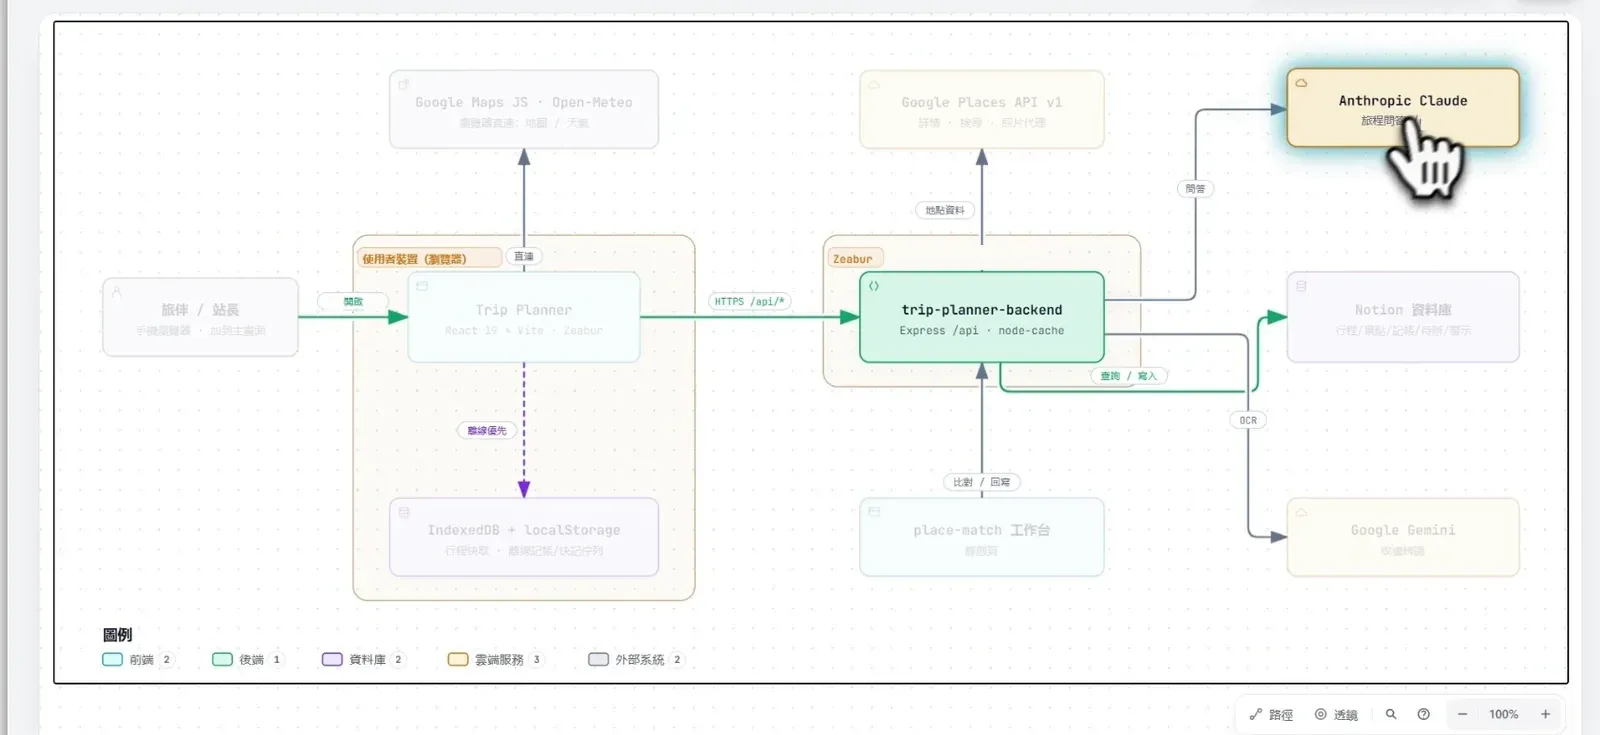Select the Notion 資料庫 node
Viewport: 1600px width, 735px height.
pyautogui.click(x=1403, y=317)
